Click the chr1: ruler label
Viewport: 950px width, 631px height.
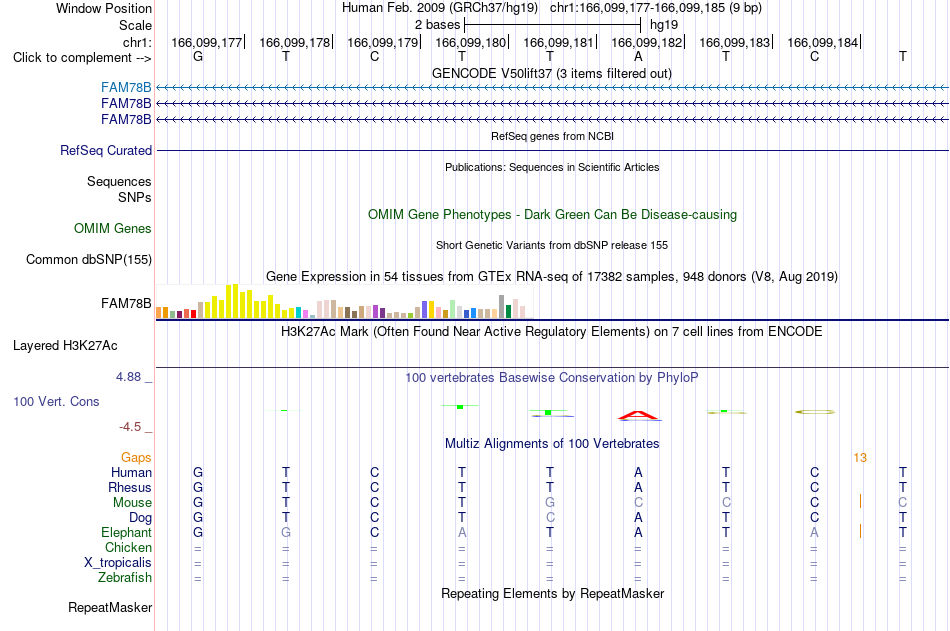[138, 42]
